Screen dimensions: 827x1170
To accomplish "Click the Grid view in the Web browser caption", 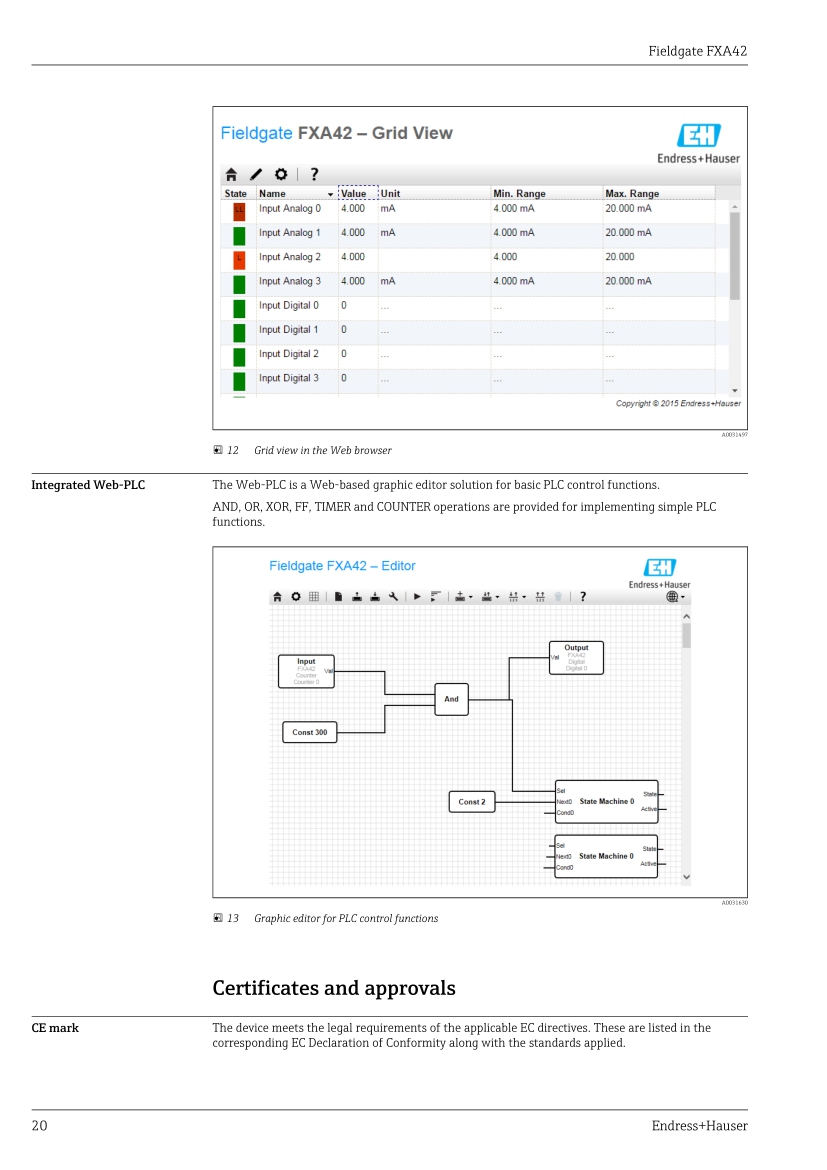I will click(x=322, y=451).
